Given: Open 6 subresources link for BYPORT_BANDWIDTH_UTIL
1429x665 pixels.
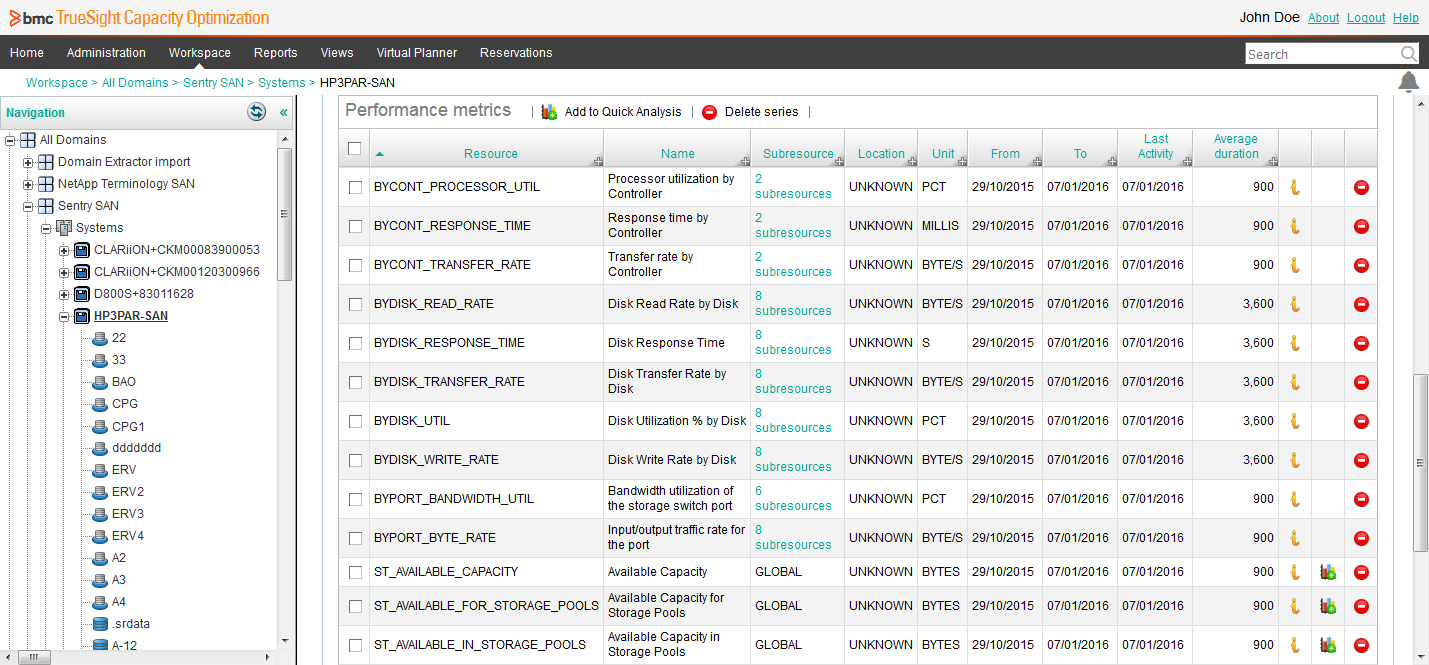Looking at the screenshot, I should [793, 498].
